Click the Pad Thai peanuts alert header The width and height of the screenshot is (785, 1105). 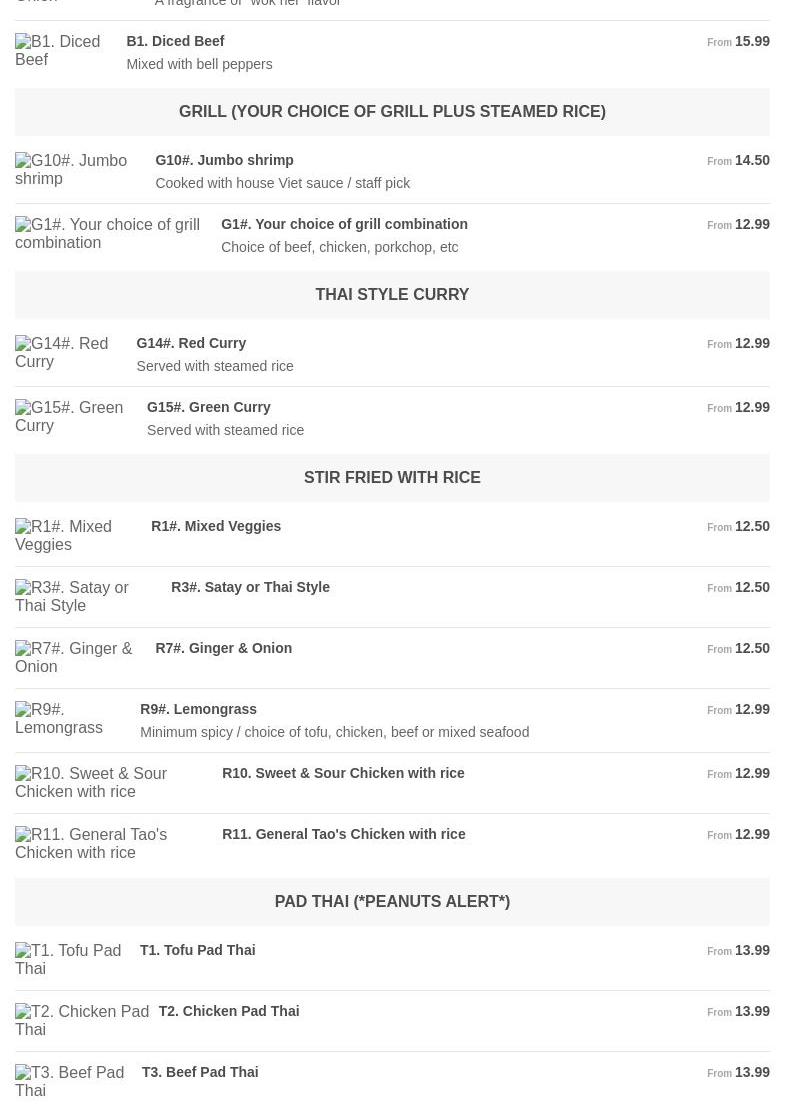(392, 902)
